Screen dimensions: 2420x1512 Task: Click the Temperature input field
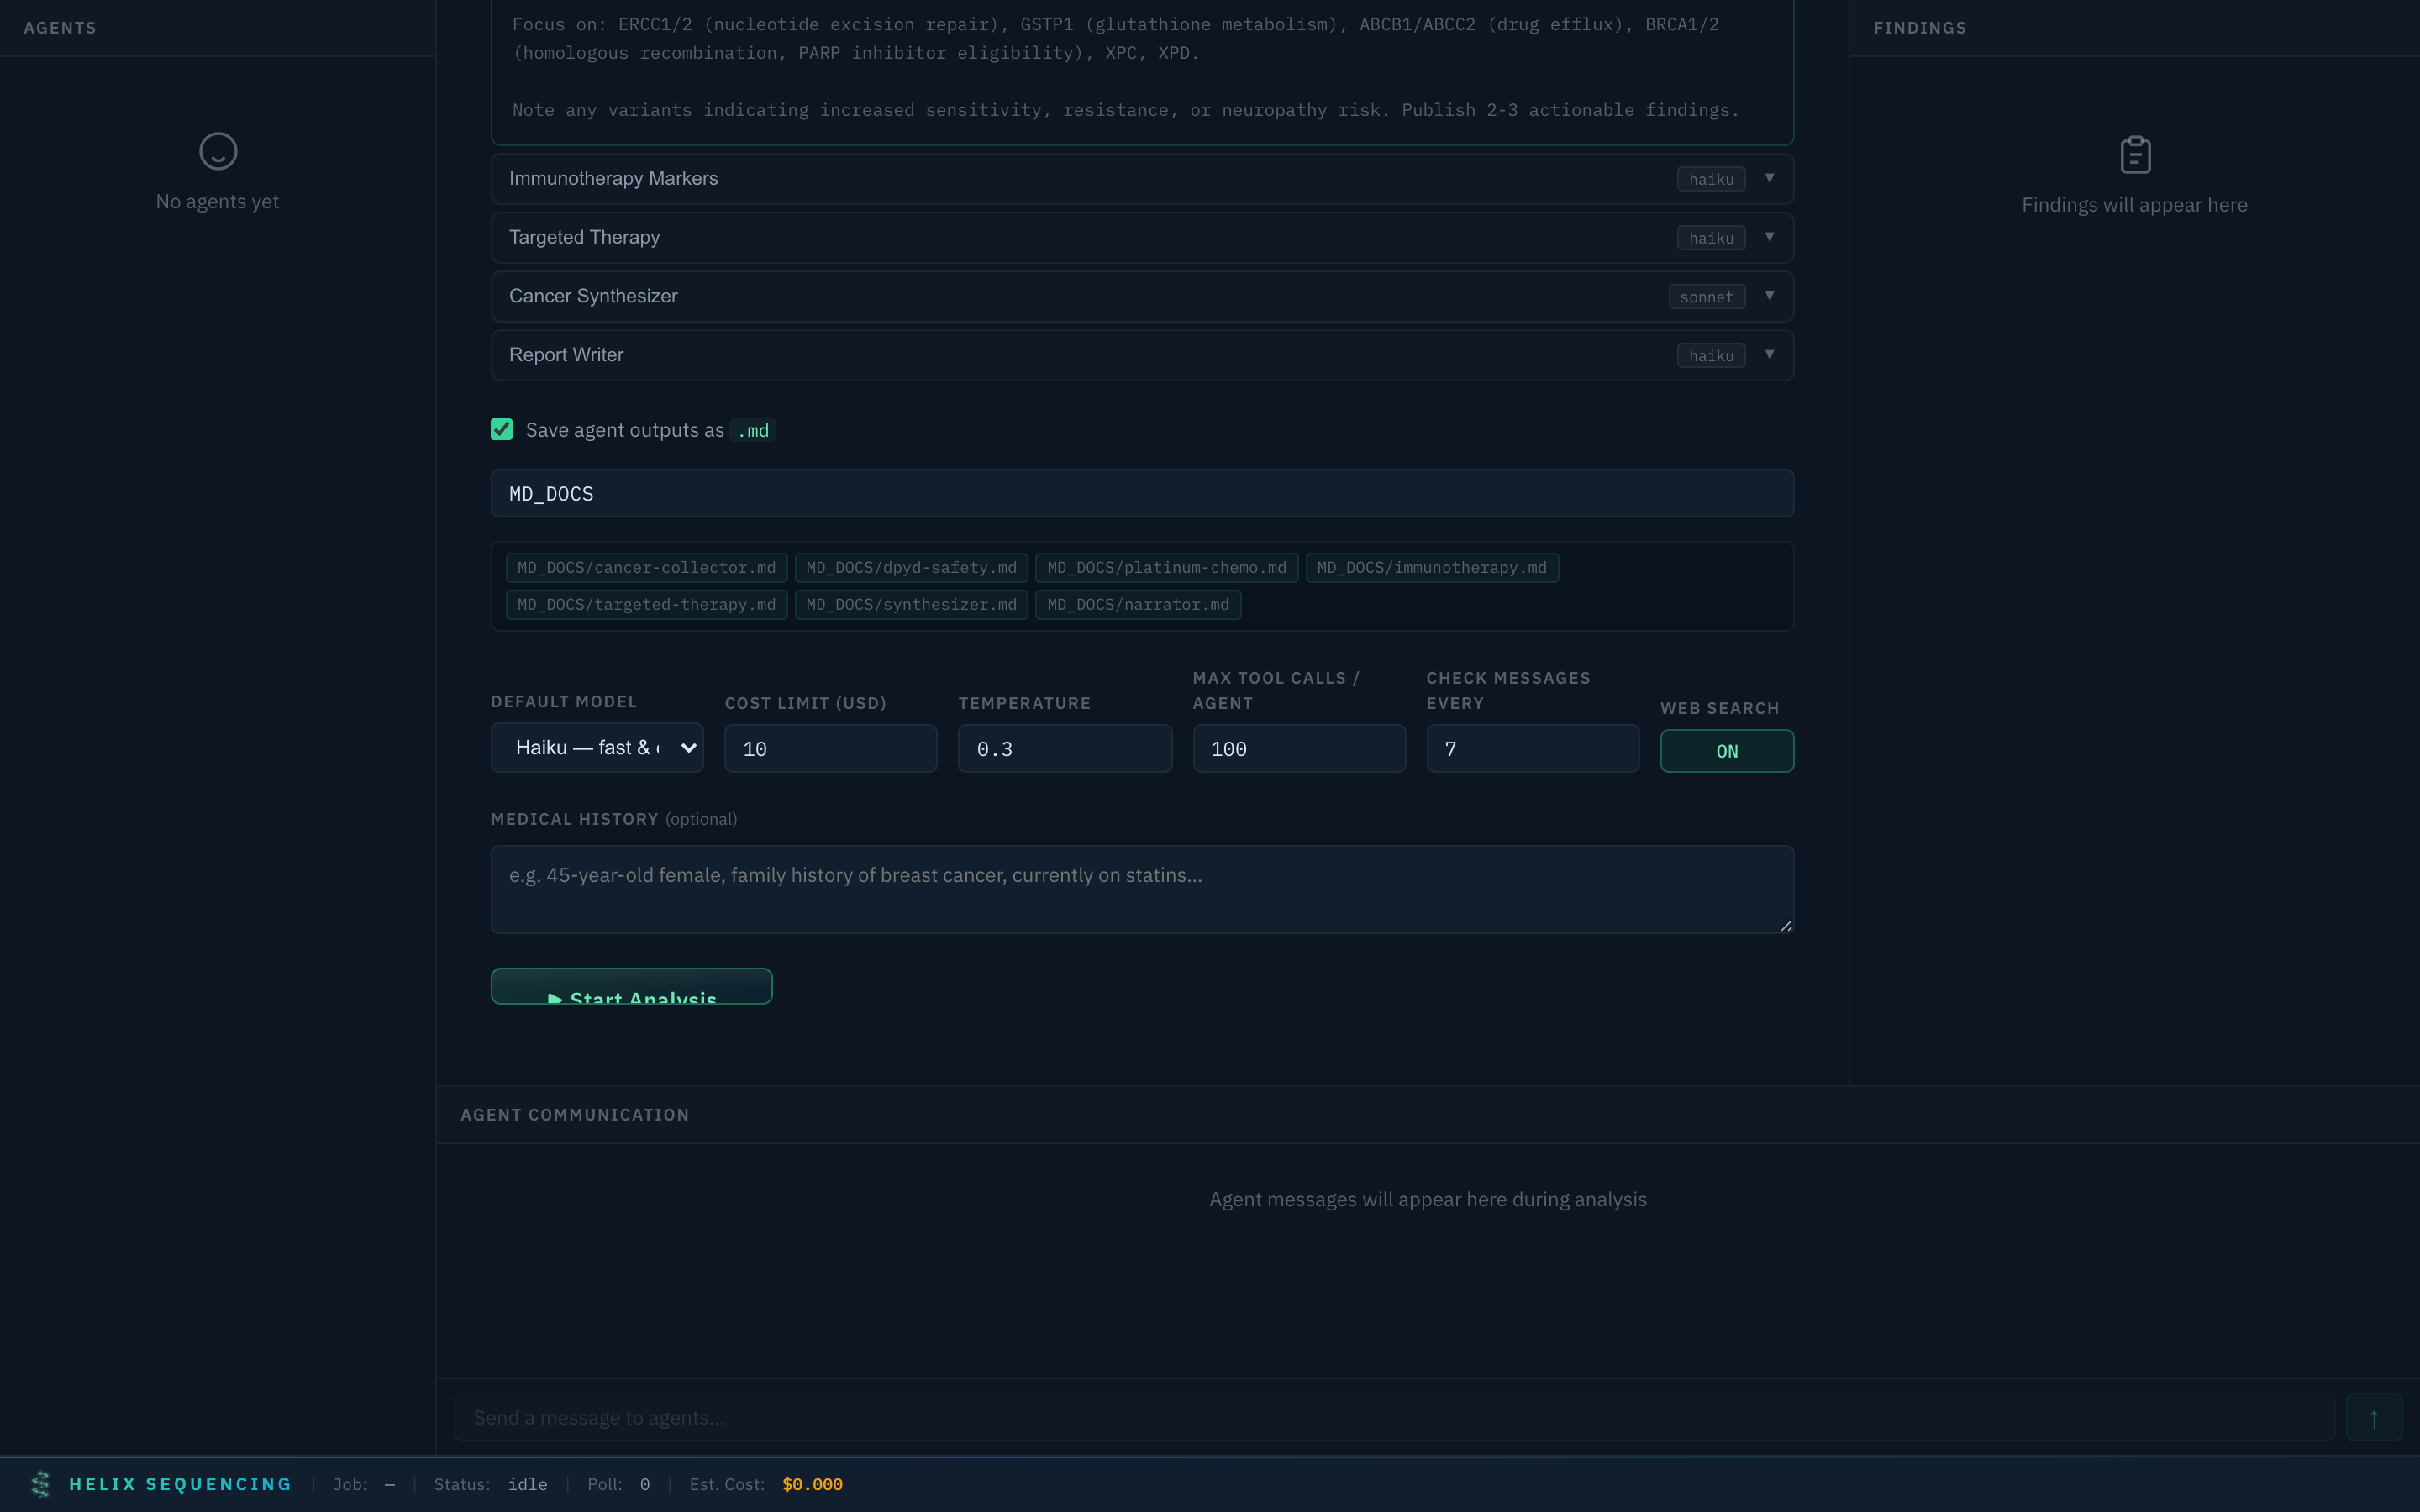[x=1064, y=749]
